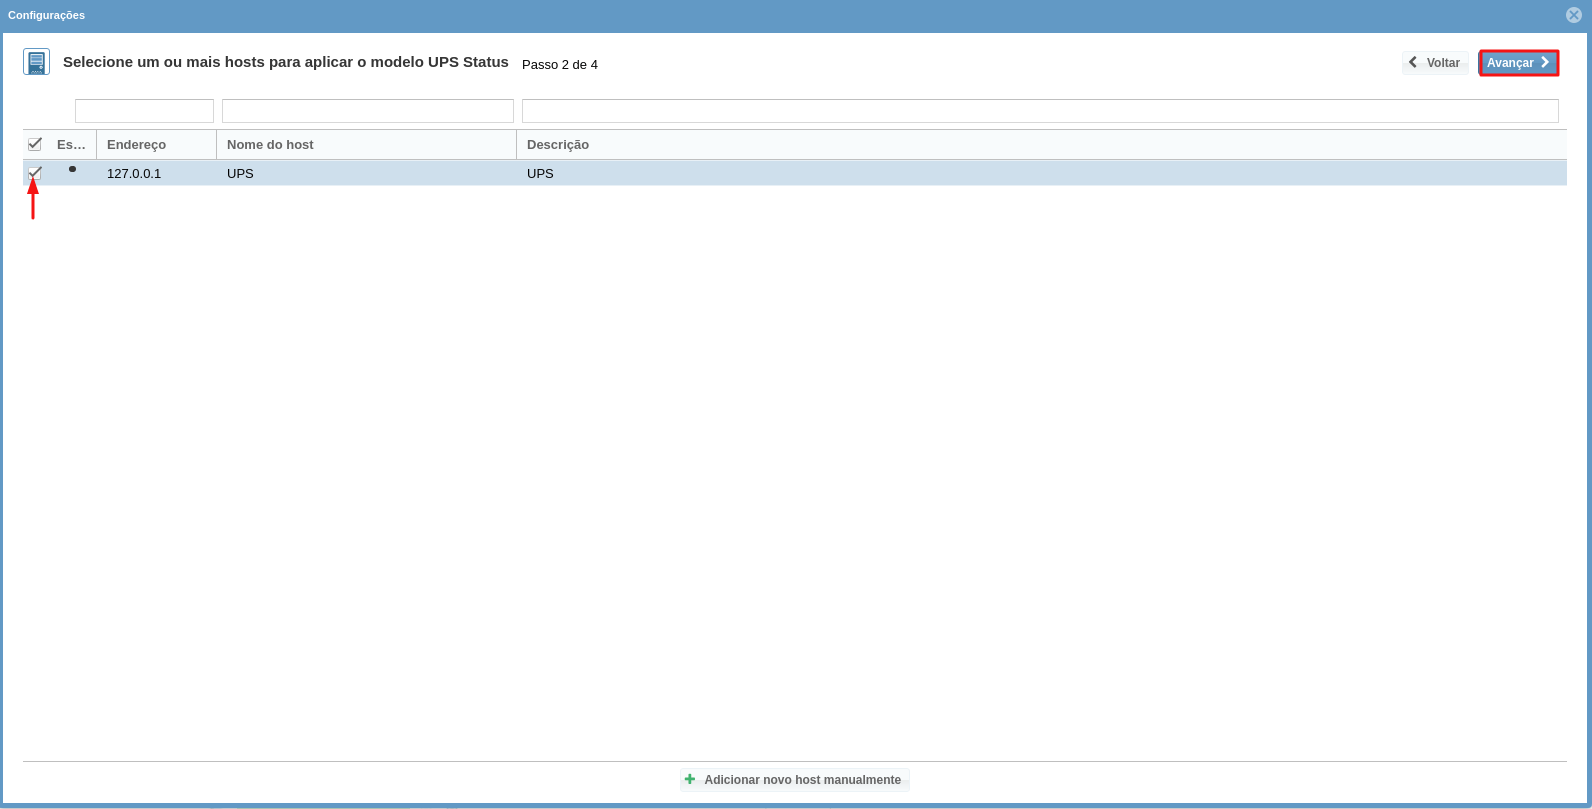Click the host server icon beside the title

(36, 62)
